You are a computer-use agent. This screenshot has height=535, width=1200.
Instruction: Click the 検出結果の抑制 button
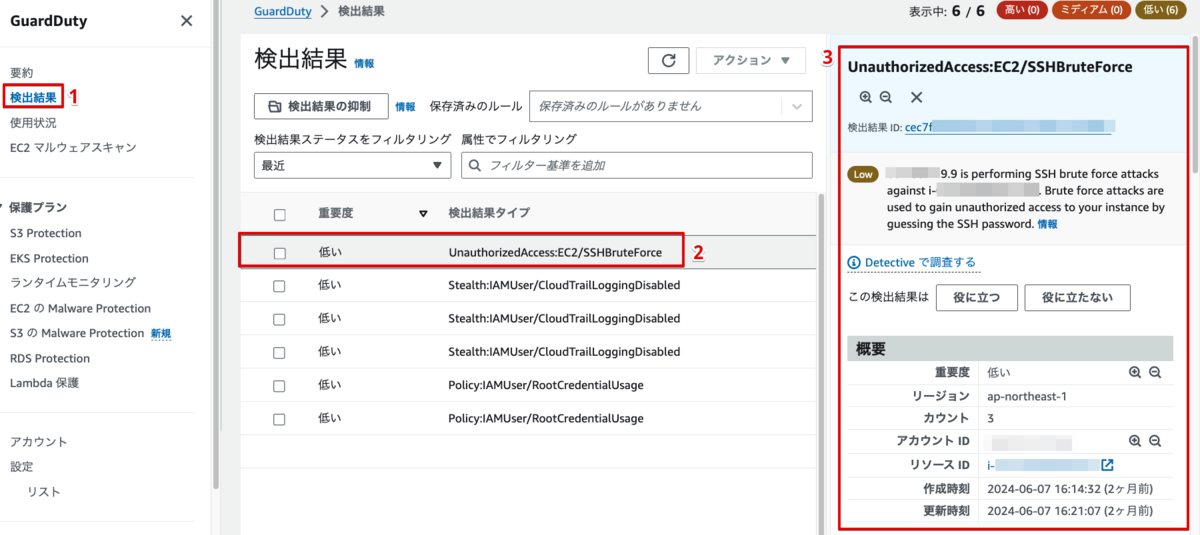coord(321,106)
